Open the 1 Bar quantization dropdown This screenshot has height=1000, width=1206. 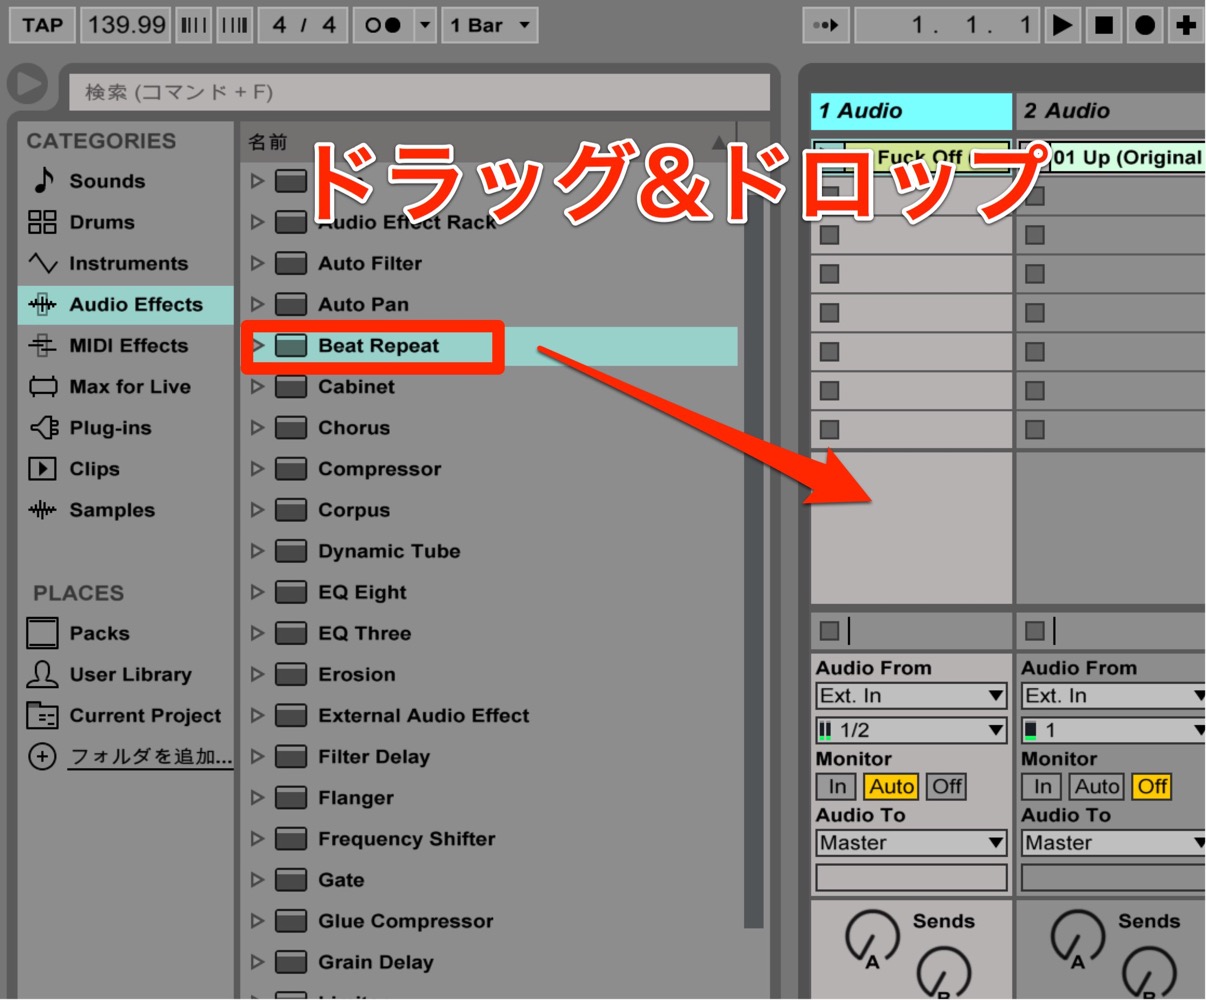tap(489, 25)
